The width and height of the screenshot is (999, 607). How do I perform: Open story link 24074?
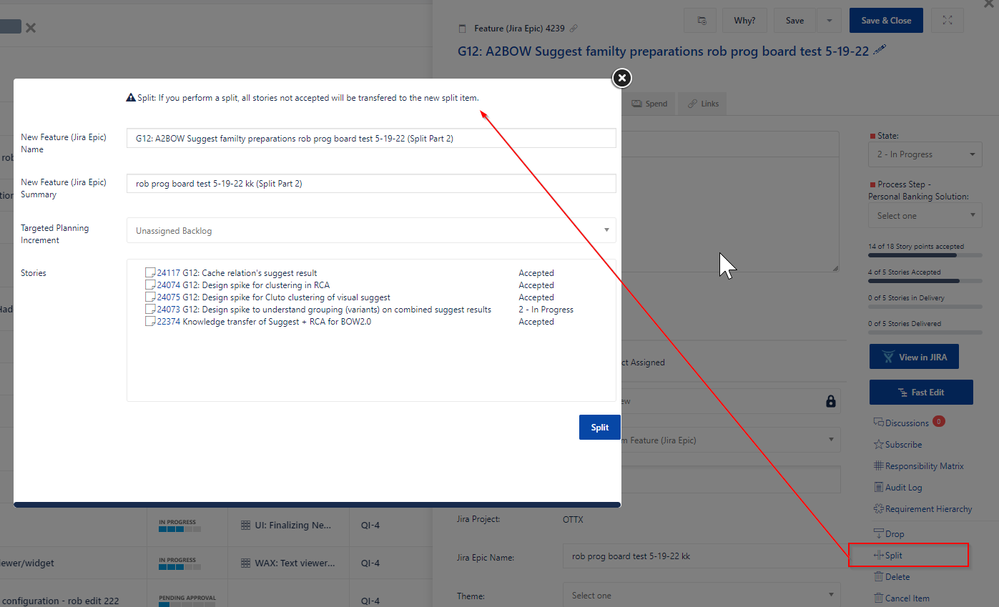coord(169,285)
